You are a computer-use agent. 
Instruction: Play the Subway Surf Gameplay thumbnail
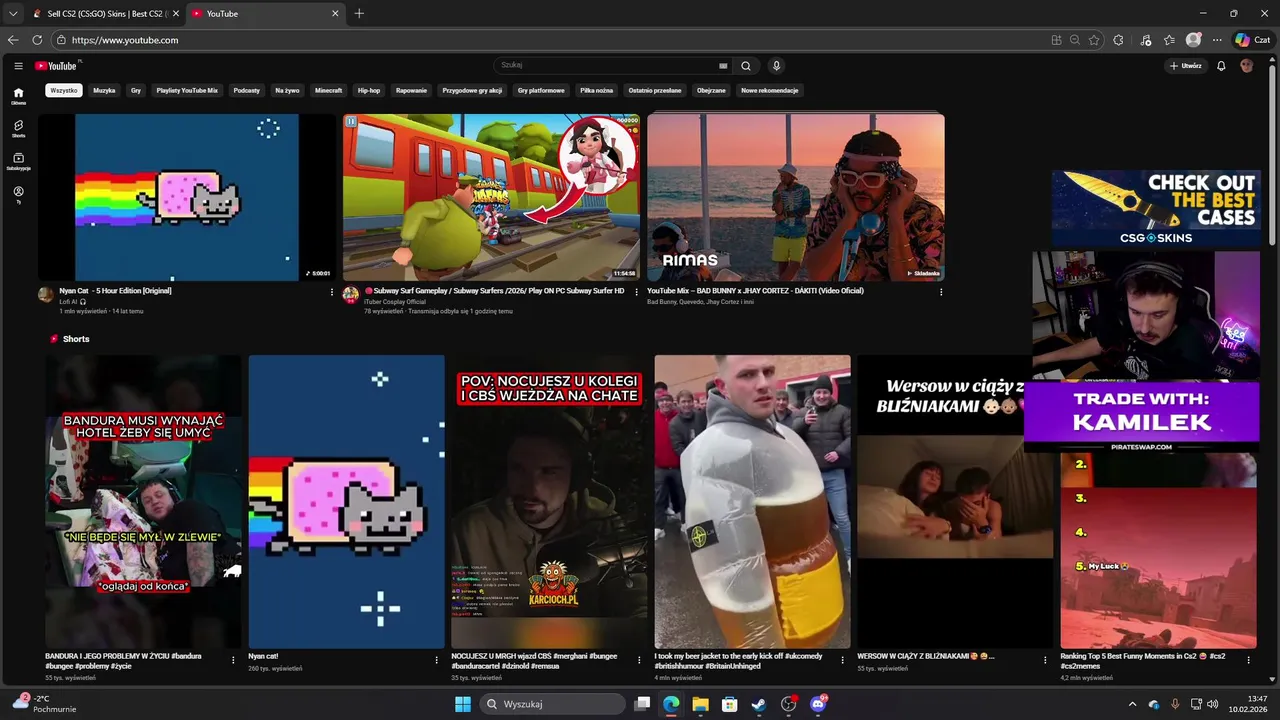[x=491, y=197]
